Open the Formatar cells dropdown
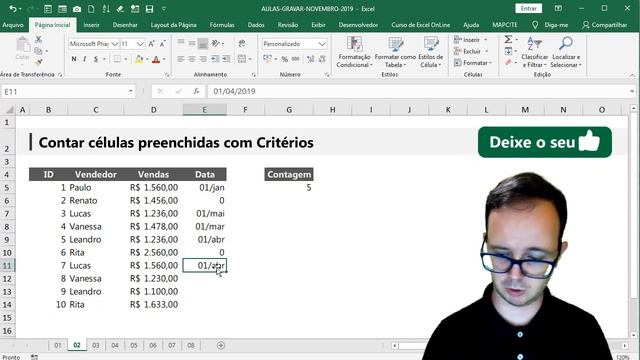640x360 pixels. coord(473,63)
